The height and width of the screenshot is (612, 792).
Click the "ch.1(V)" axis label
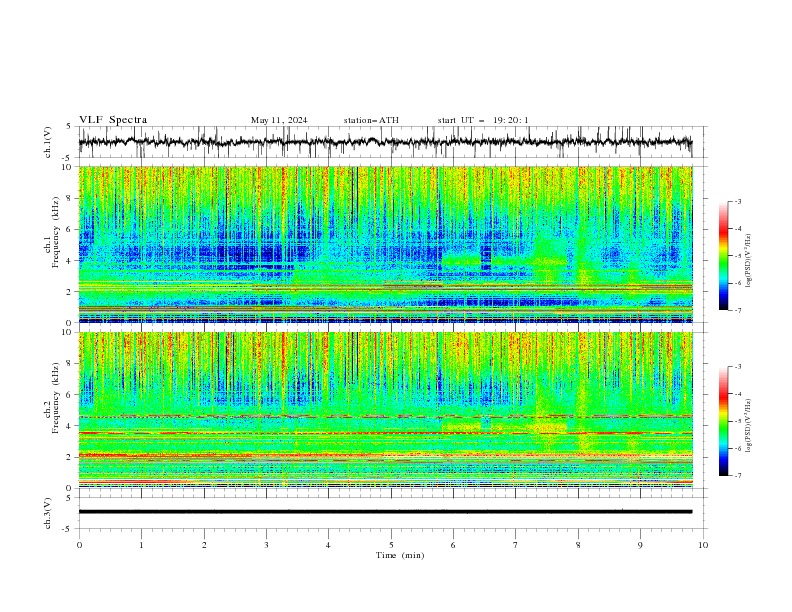pyautogui.click(x=48, y=142)
